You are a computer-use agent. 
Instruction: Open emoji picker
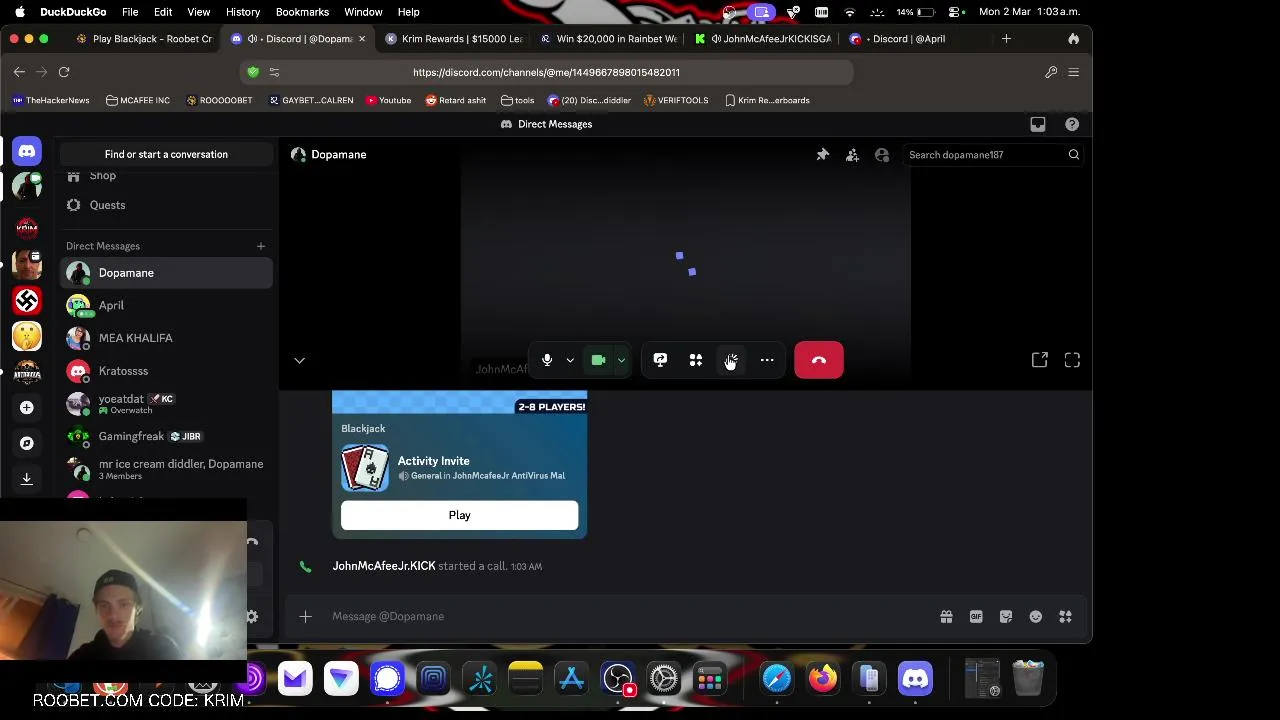tap(1036, 617)
